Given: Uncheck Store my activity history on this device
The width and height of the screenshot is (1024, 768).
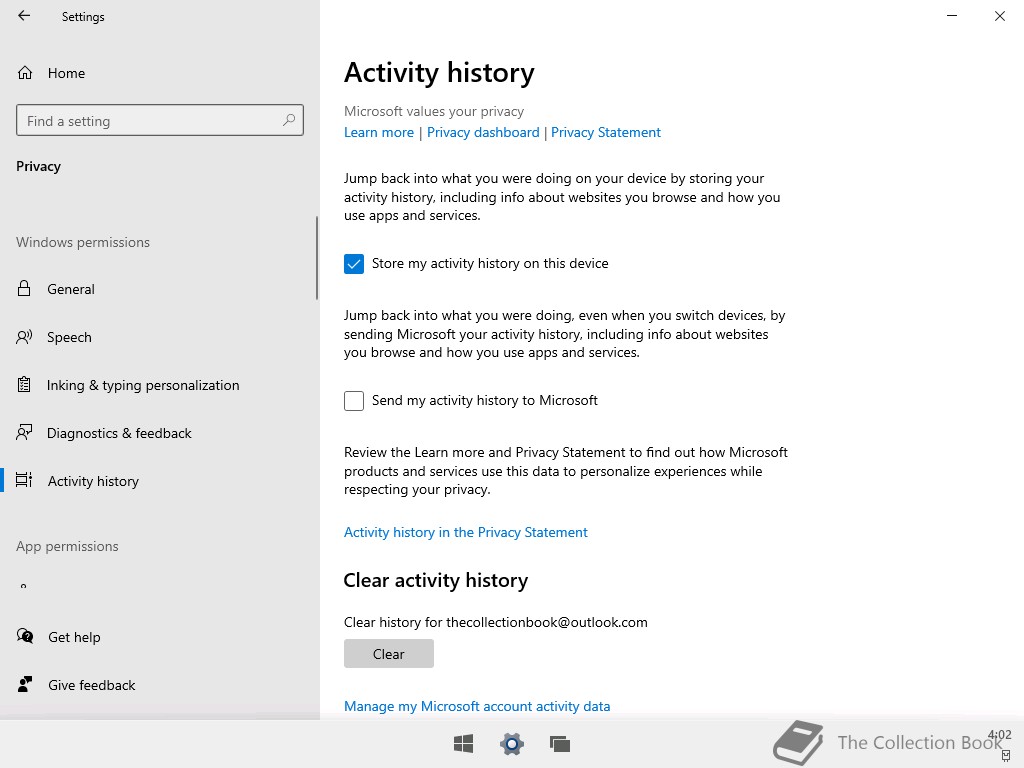Looking at the screenshot, I should [354, 264].
